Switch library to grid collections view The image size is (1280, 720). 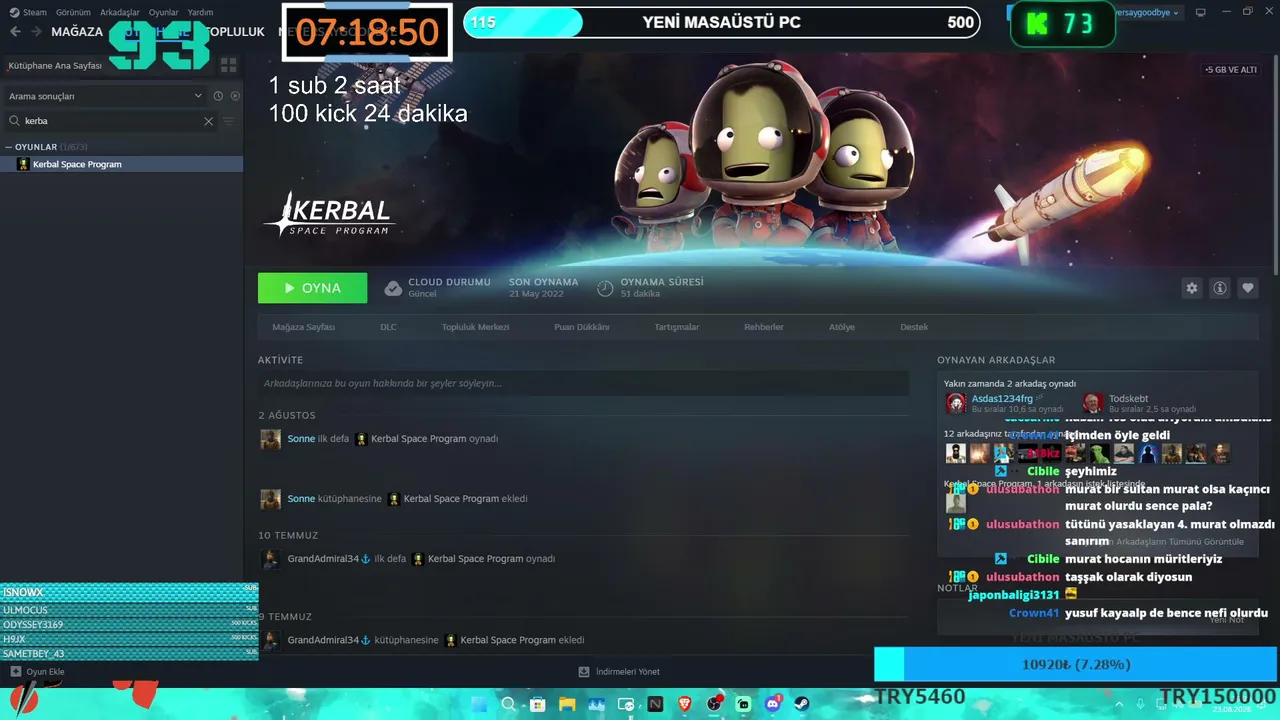[x=228, y=65]
